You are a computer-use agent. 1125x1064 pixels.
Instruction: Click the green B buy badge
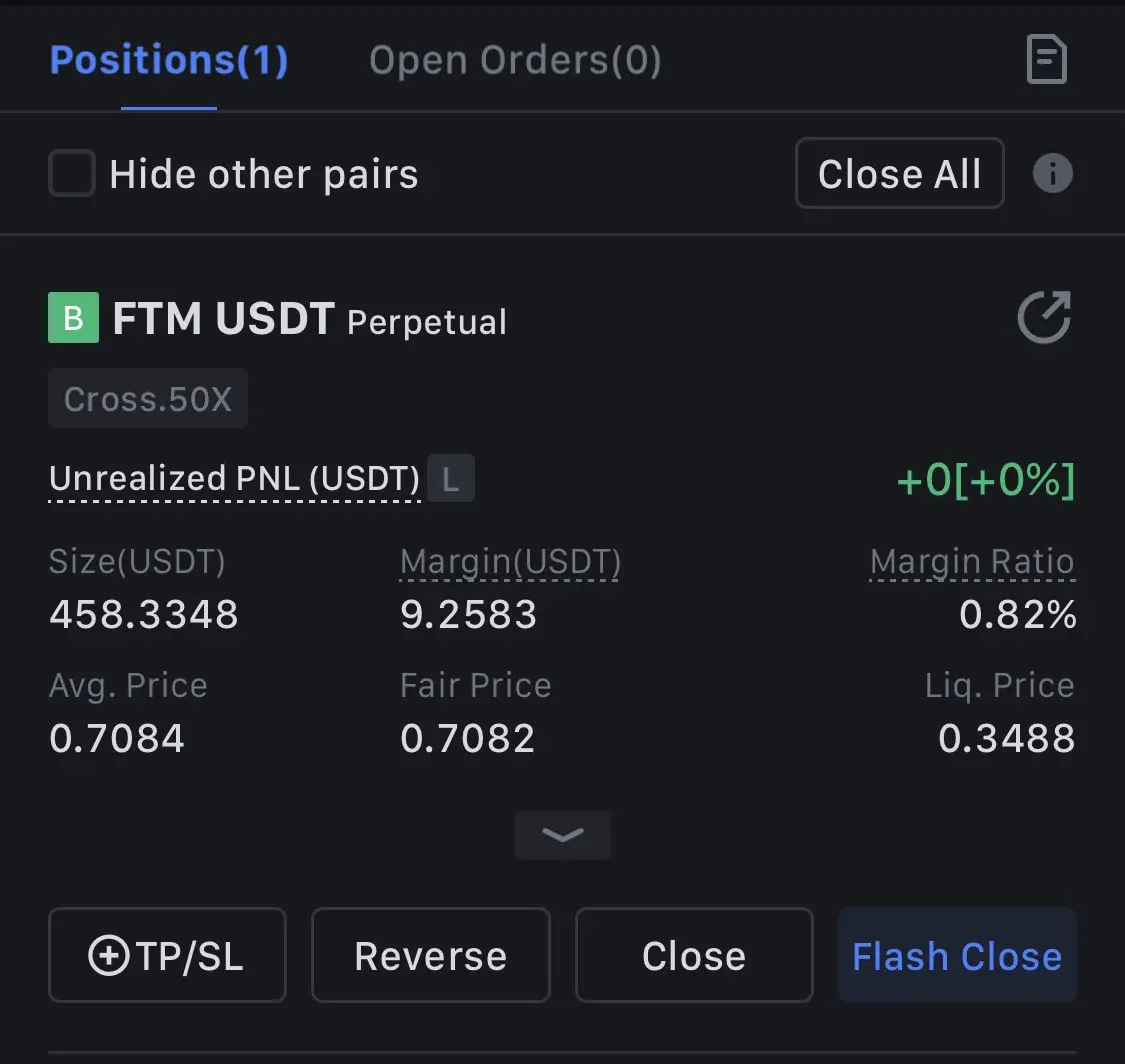73,317
